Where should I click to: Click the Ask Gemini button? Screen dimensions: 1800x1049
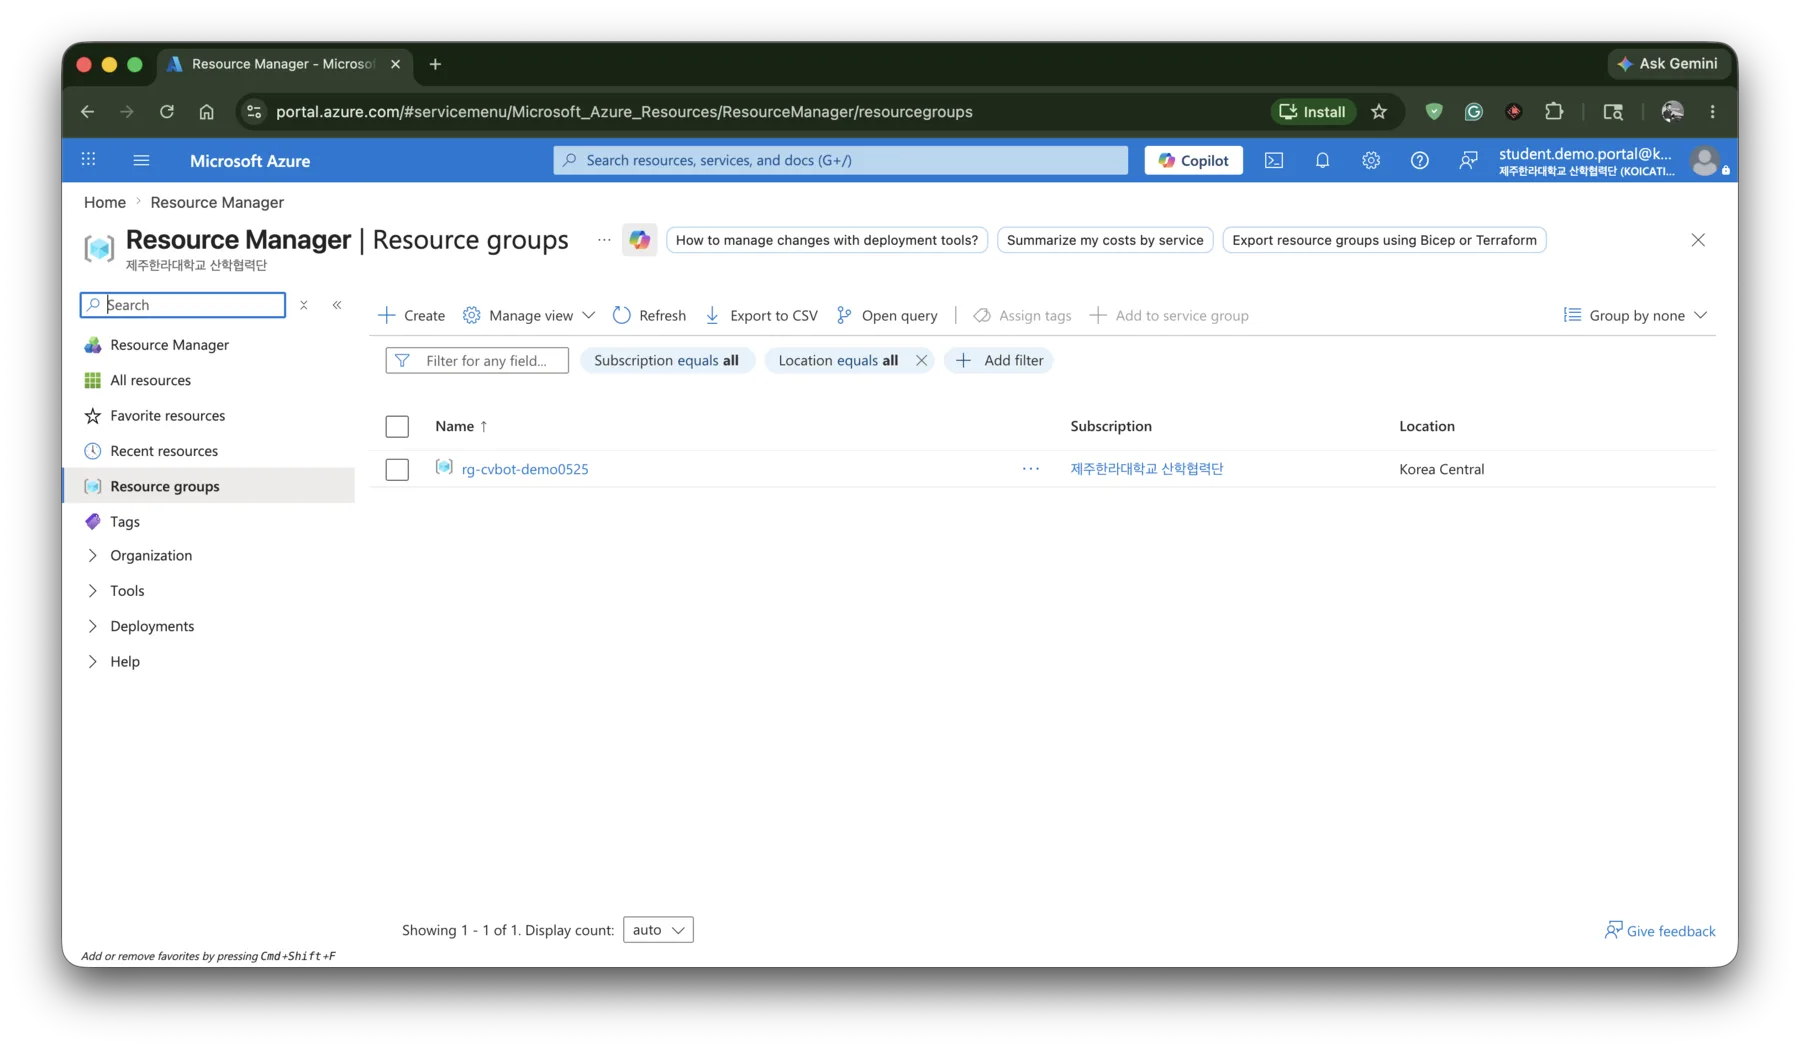[x=1667, y=64]
